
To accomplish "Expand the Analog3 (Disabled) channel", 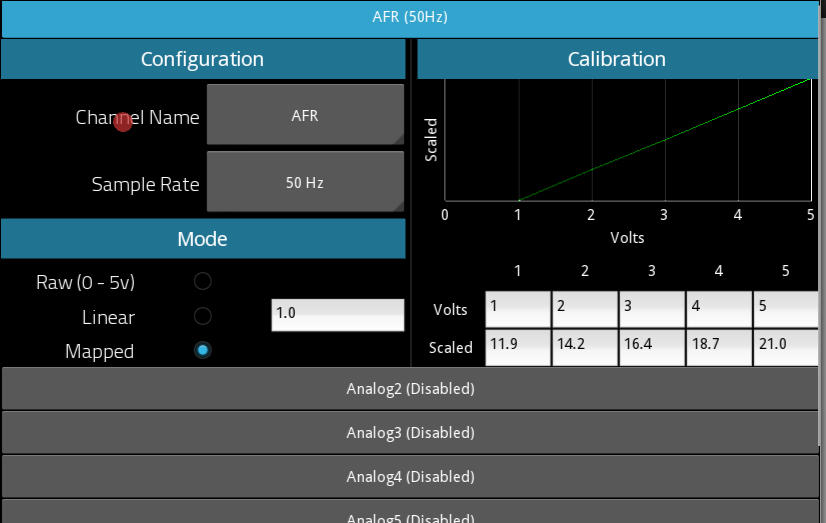I will [x=410, y=433].
